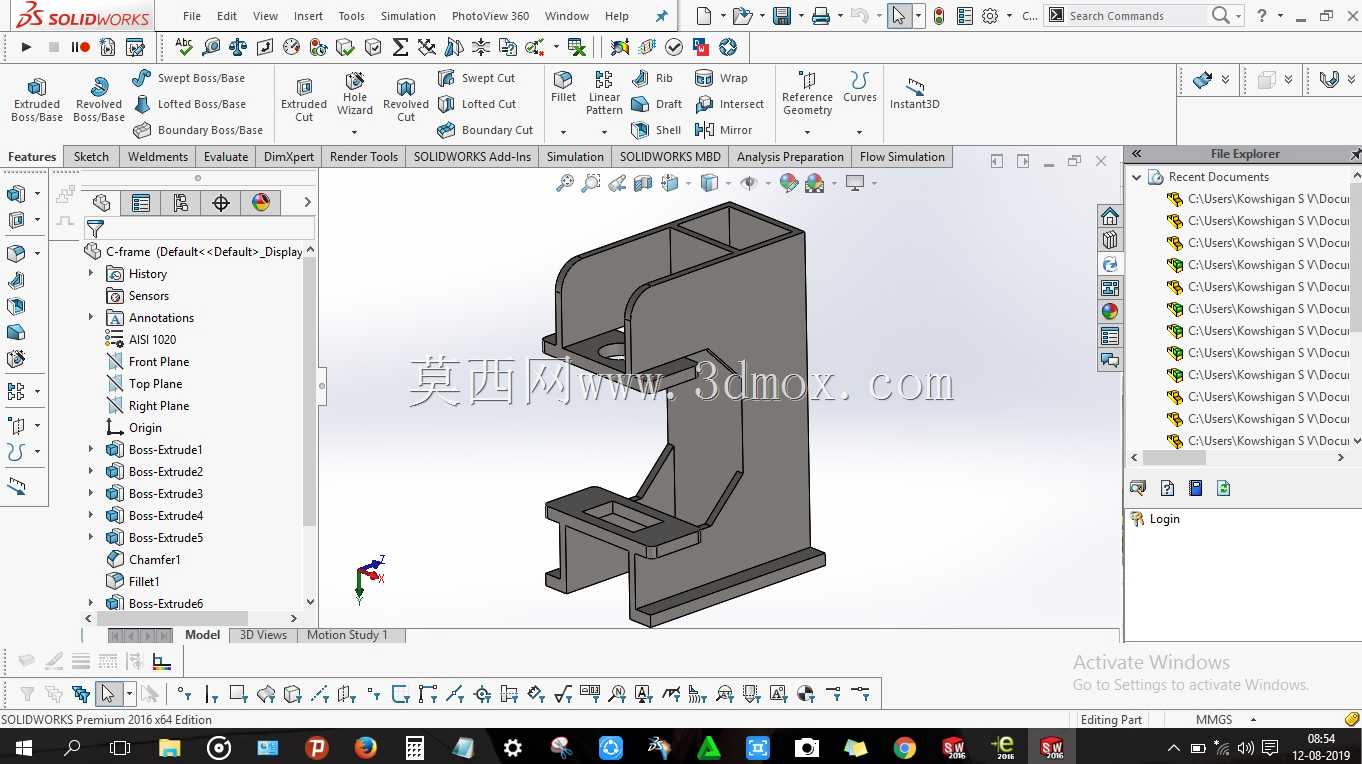Click the Login link
This screenshot has width=1362, height=764.
point(1165,519)
